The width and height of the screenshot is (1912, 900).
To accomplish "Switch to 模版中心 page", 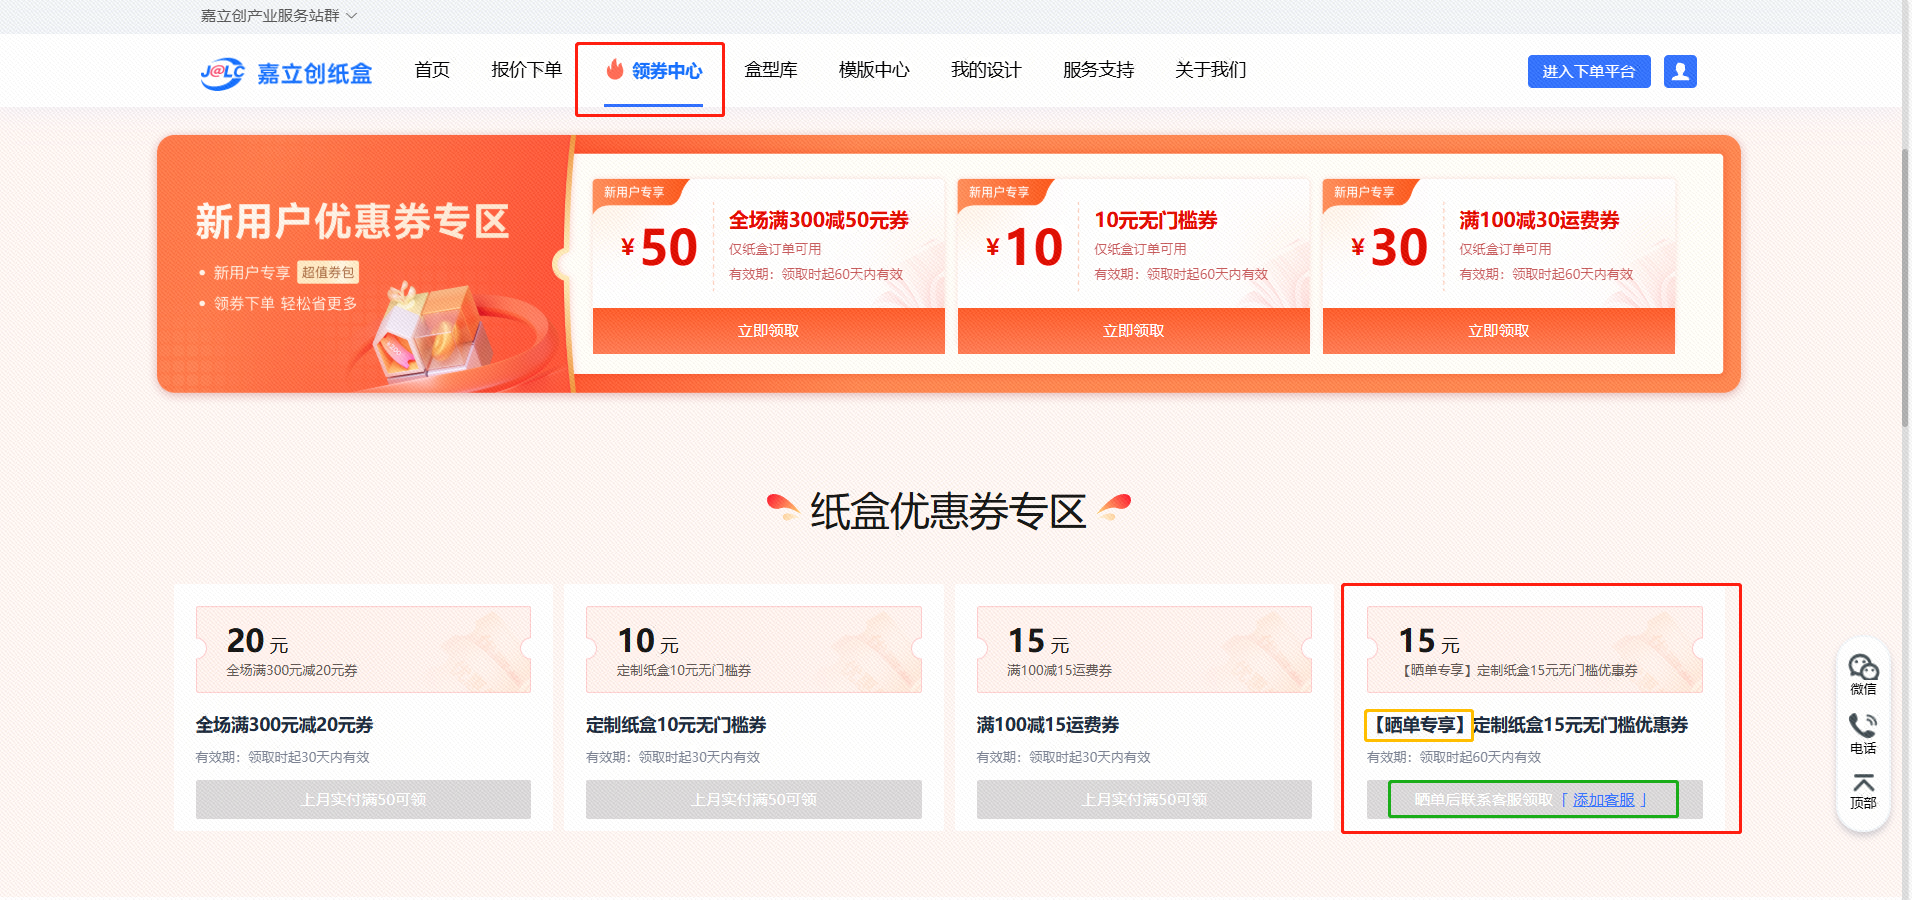I will click(x=874, y=70).
